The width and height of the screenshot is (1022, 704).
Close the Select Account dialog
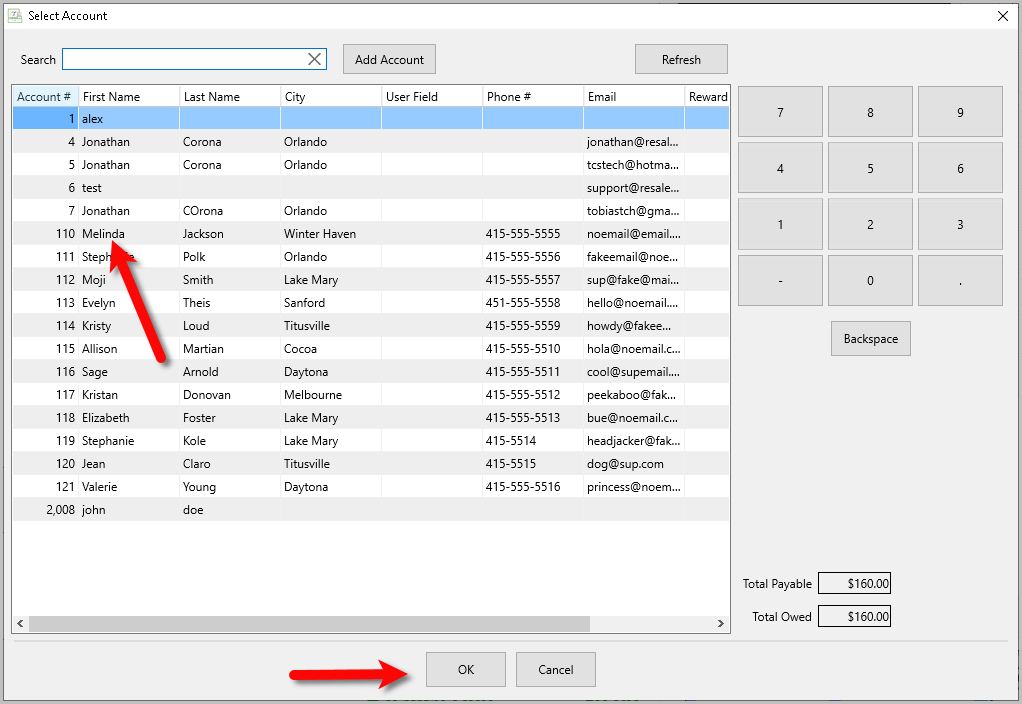1002,16
